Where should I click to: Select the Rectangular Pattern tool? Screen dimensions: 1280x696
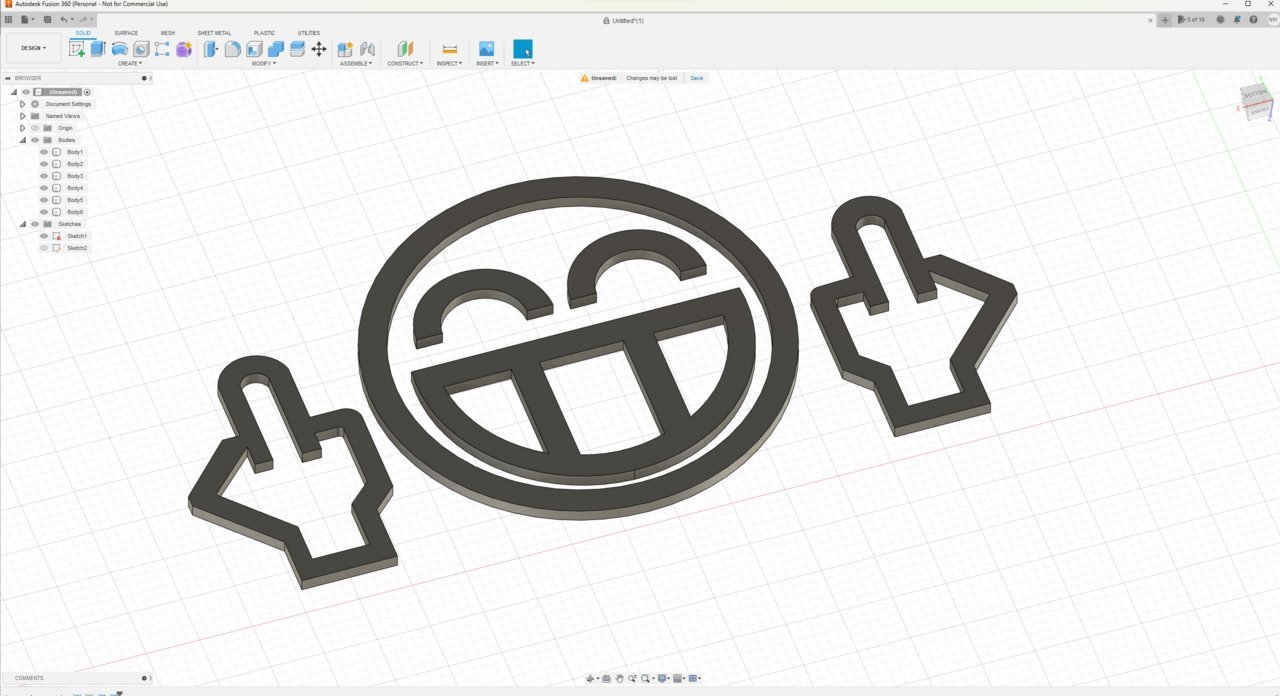click(x=162, y=49)
